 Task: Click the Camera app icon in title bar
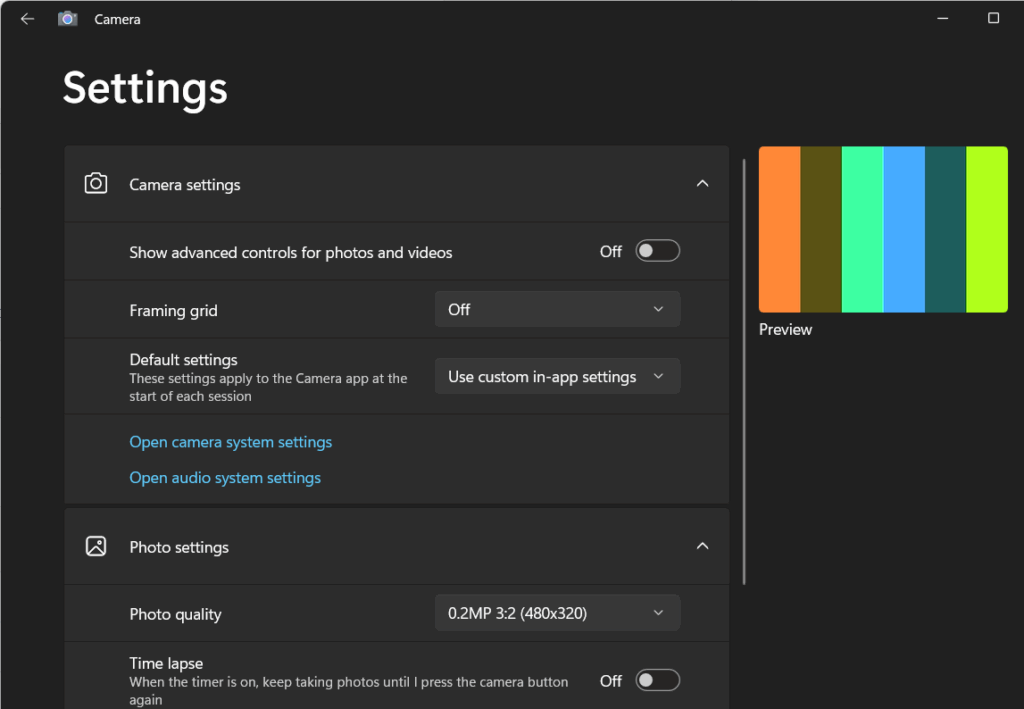[67, 19]
